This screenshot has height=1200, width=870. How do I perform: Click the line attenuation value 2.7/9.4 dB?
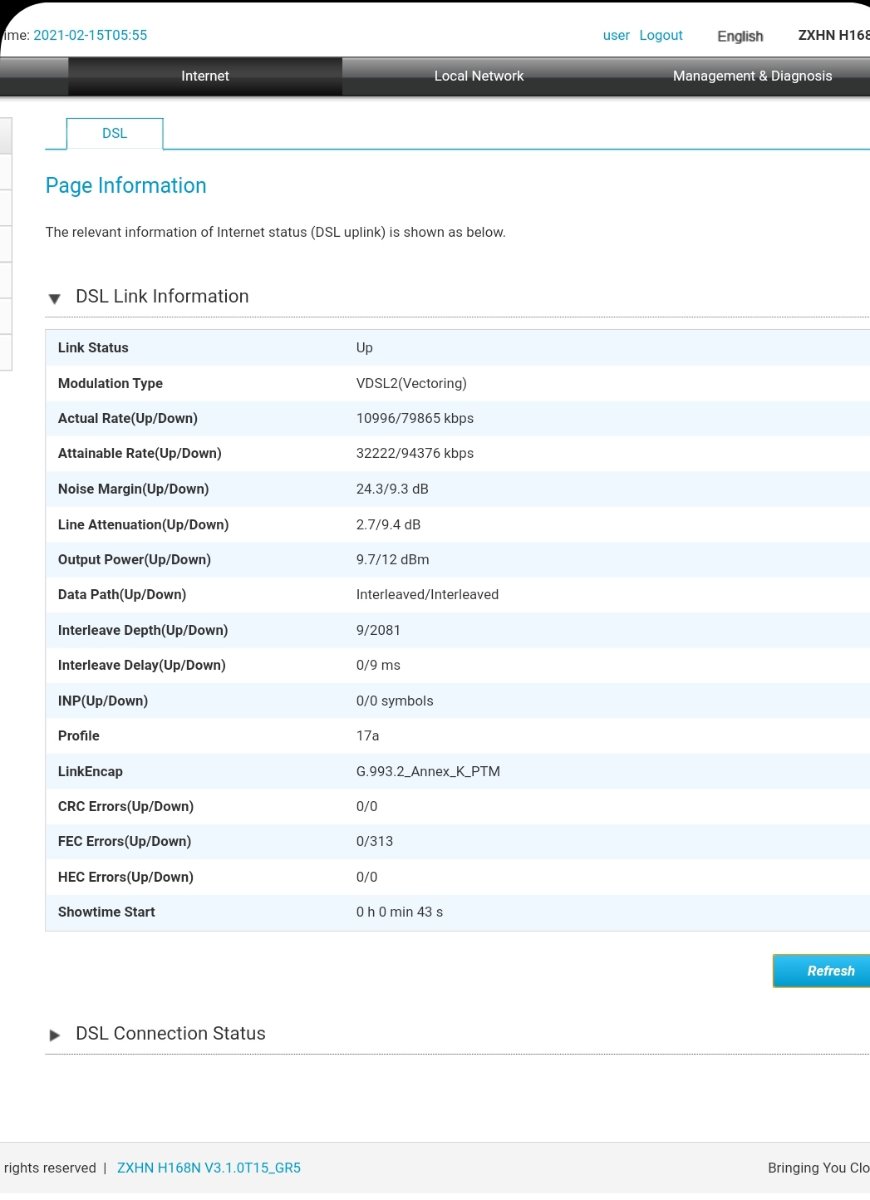[388, 524]
